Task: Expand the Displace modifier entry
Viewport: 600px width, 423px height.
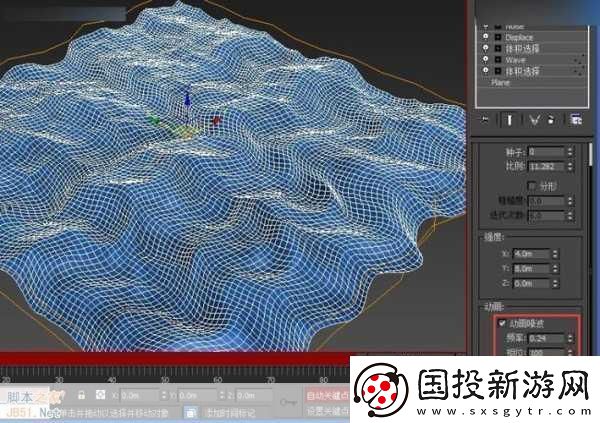Action: (x=498, y=37)
